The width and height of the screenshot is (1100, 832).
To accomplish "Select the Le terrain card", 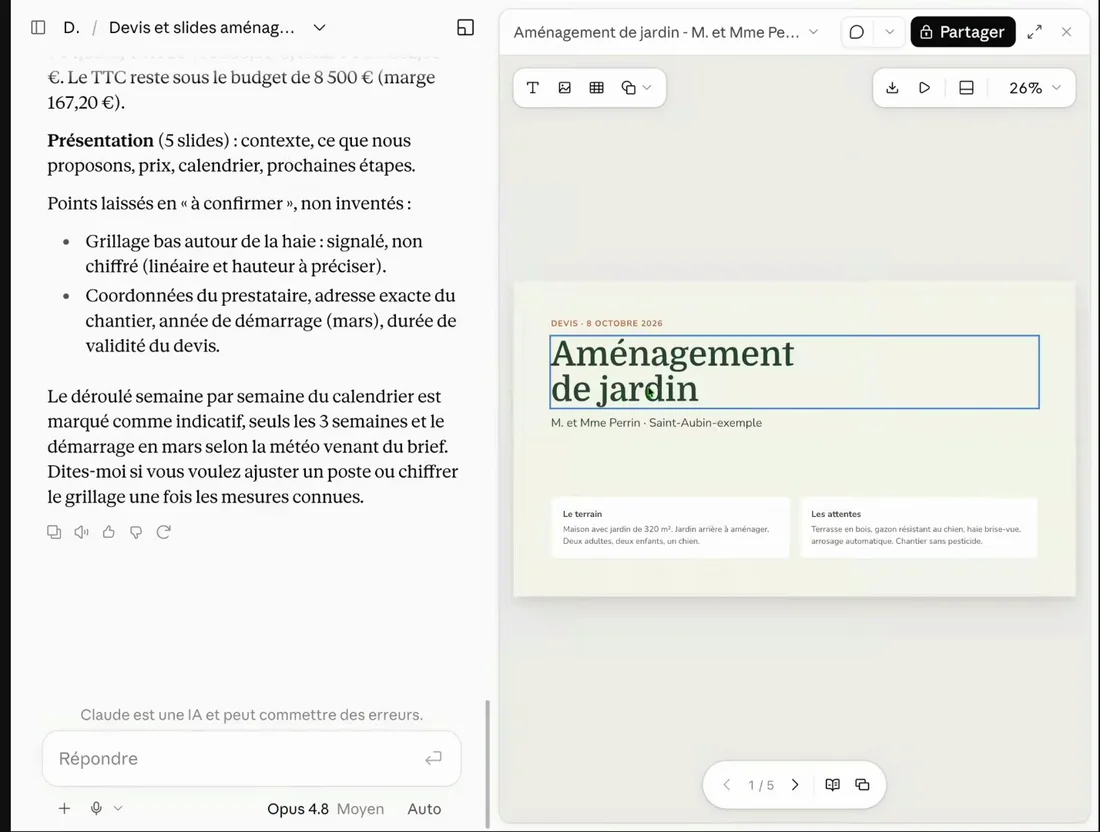I will coord(670,528).
